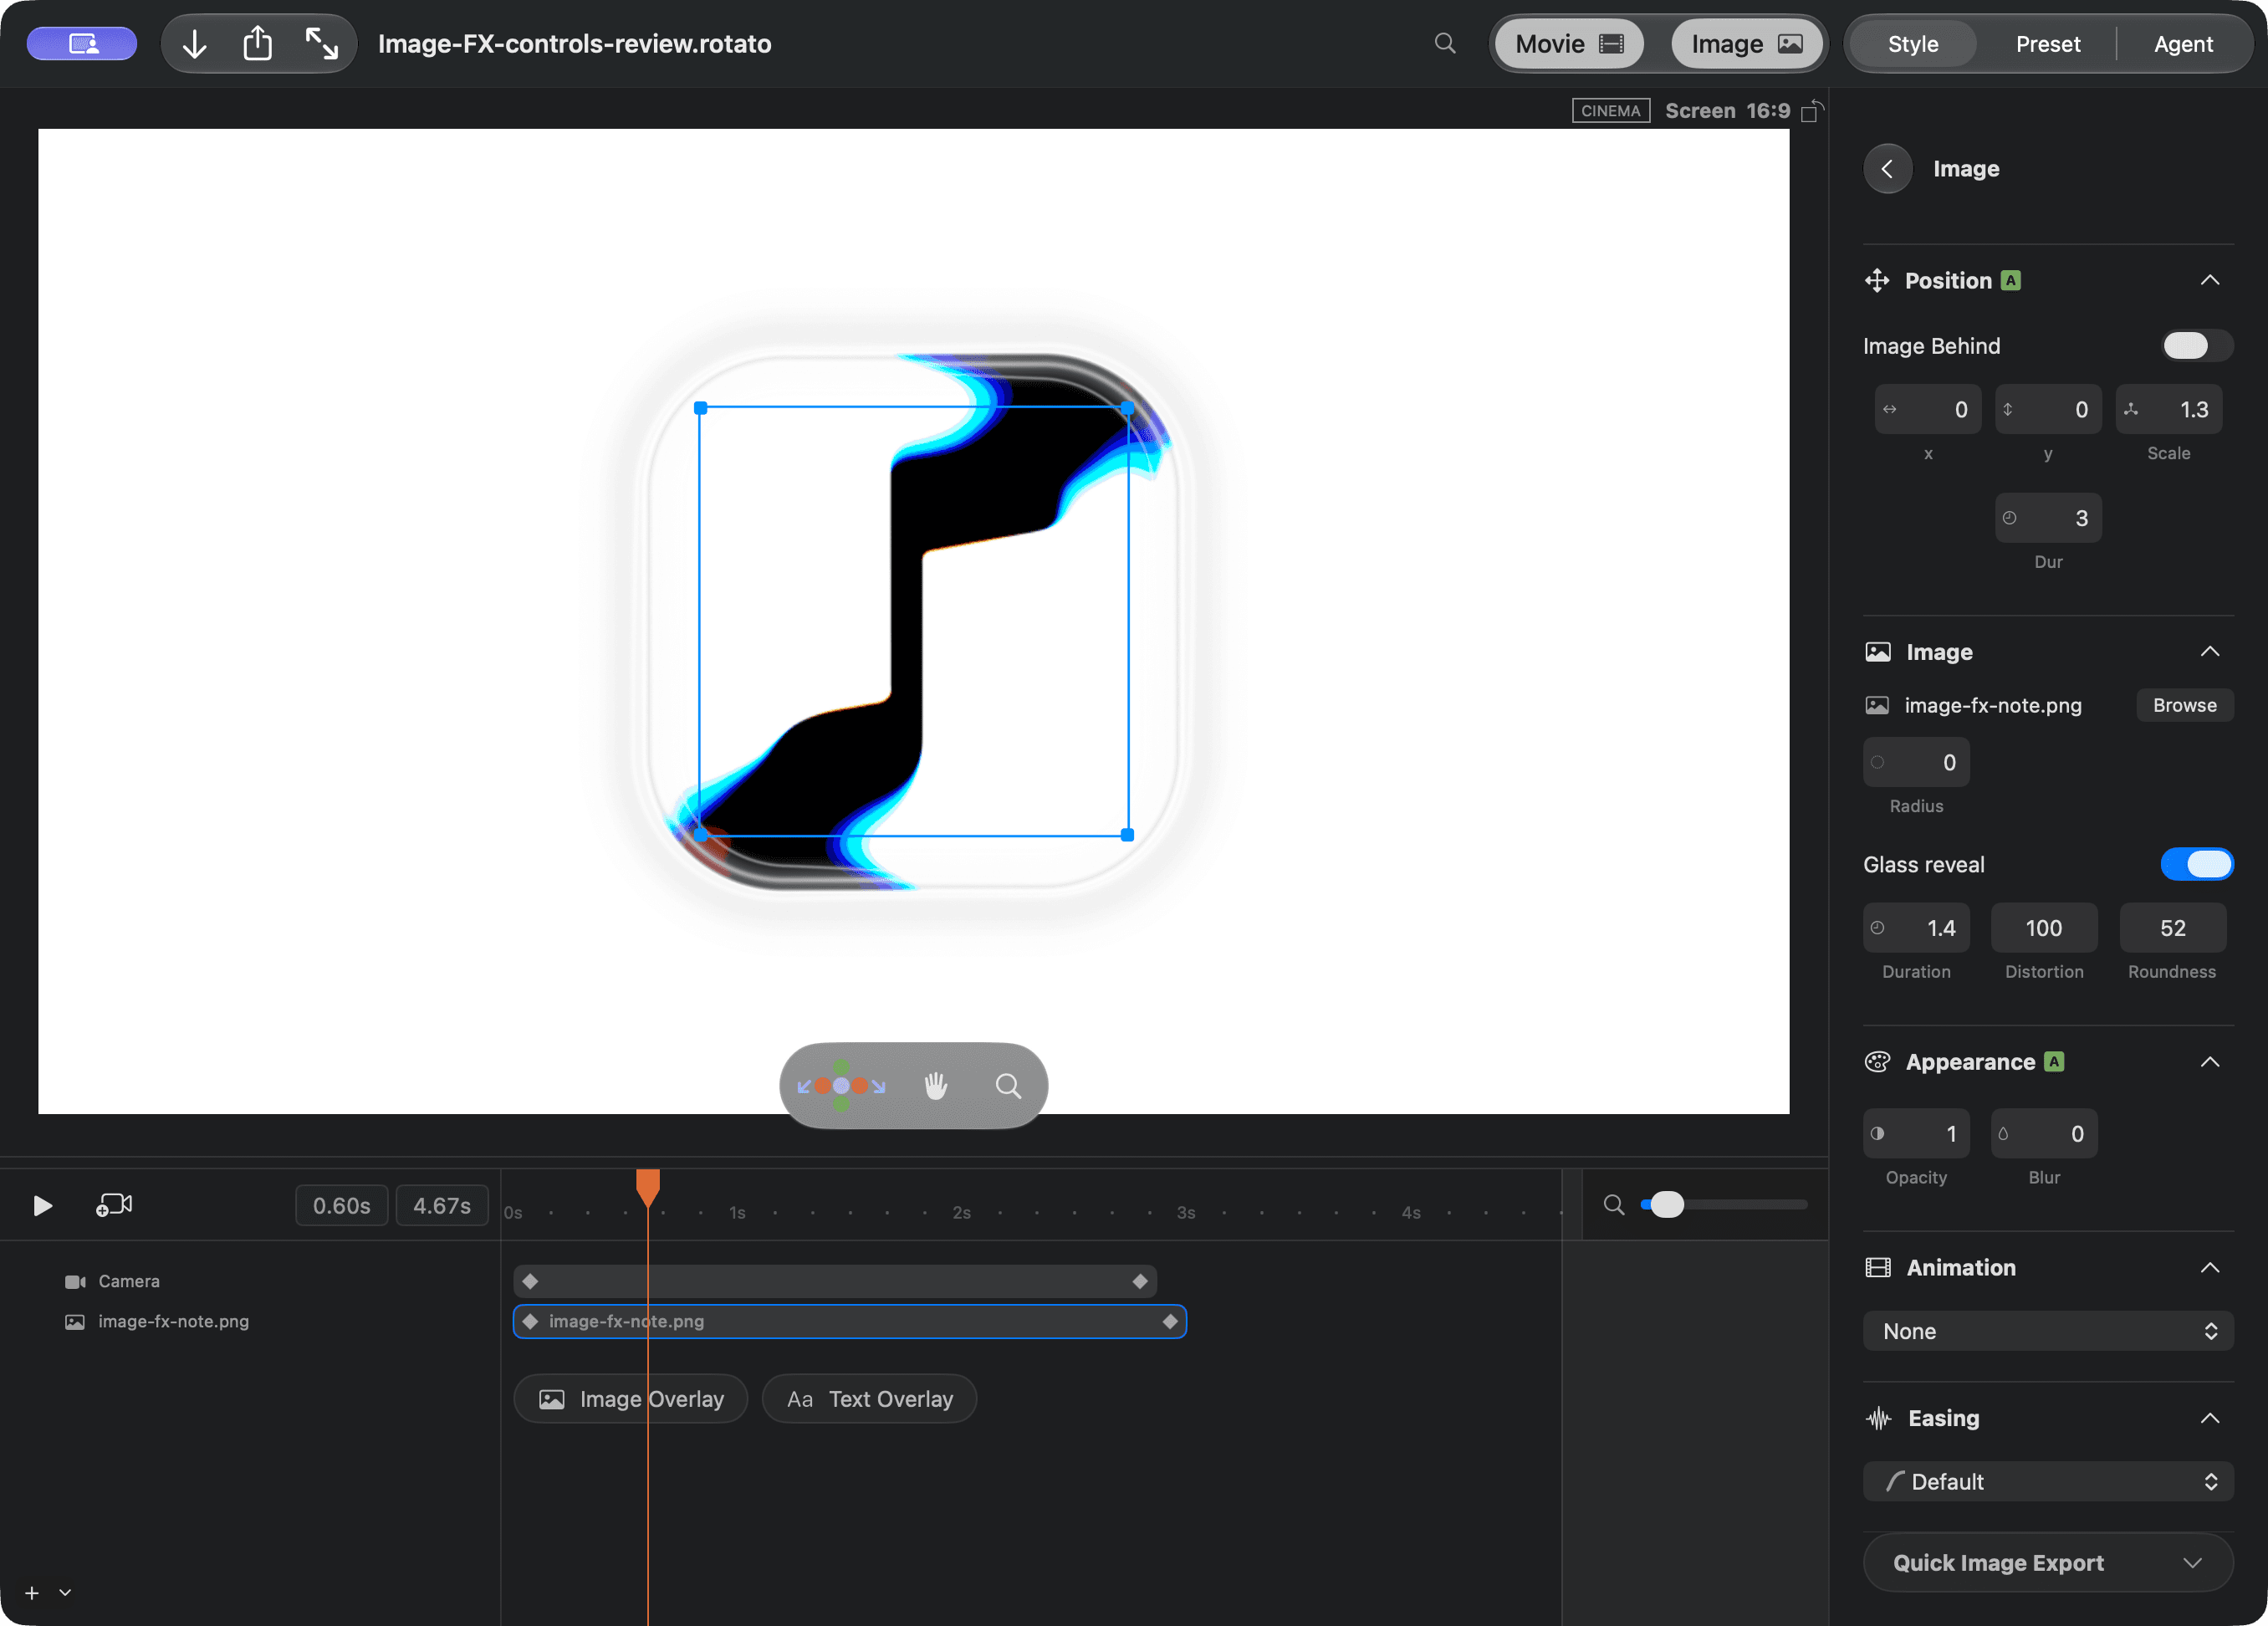The image size is (2268, 1626).
Task: Click the share export icon
Action: tap(258, 43)
